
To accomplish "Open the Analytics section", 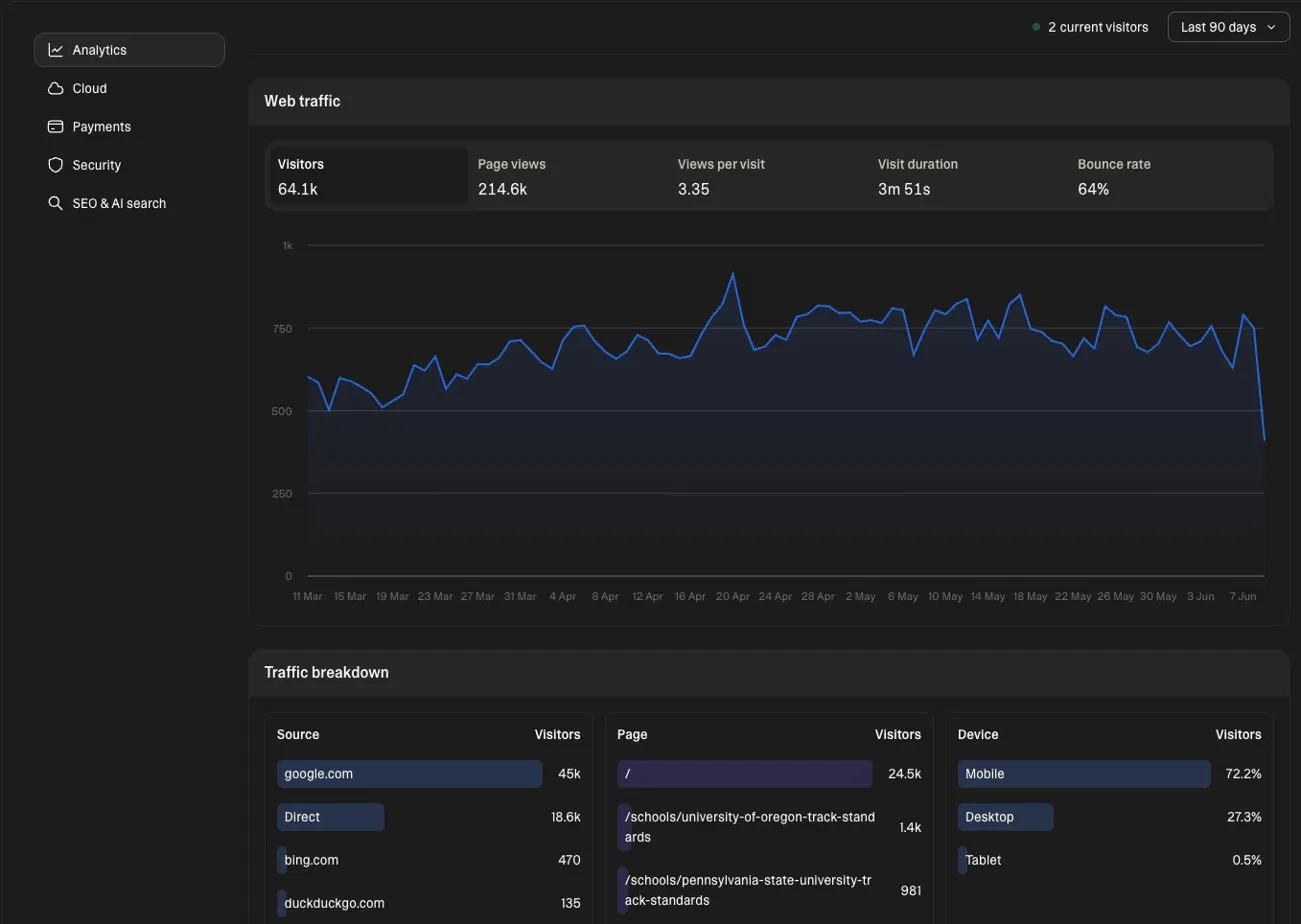I will click(129, 50).
